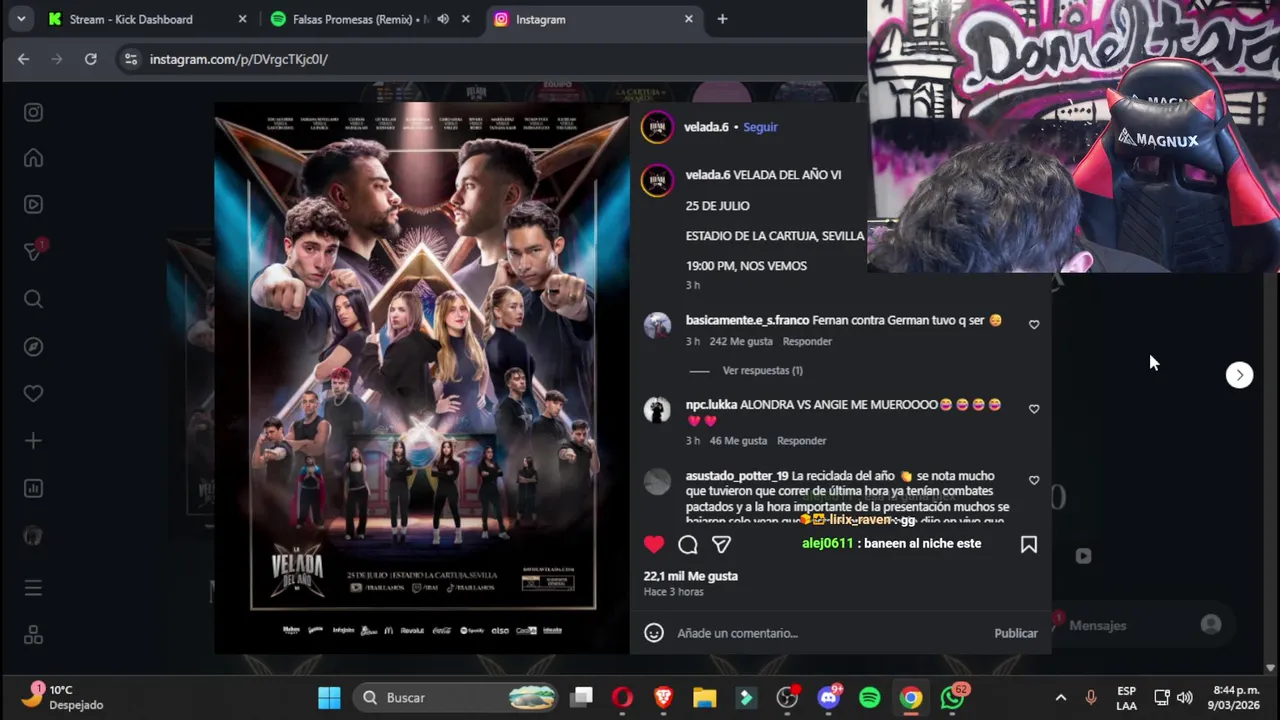Open the Dashboard insights chart icon
The width and height of the screenshot is (1280, 720).
[33, 489]
